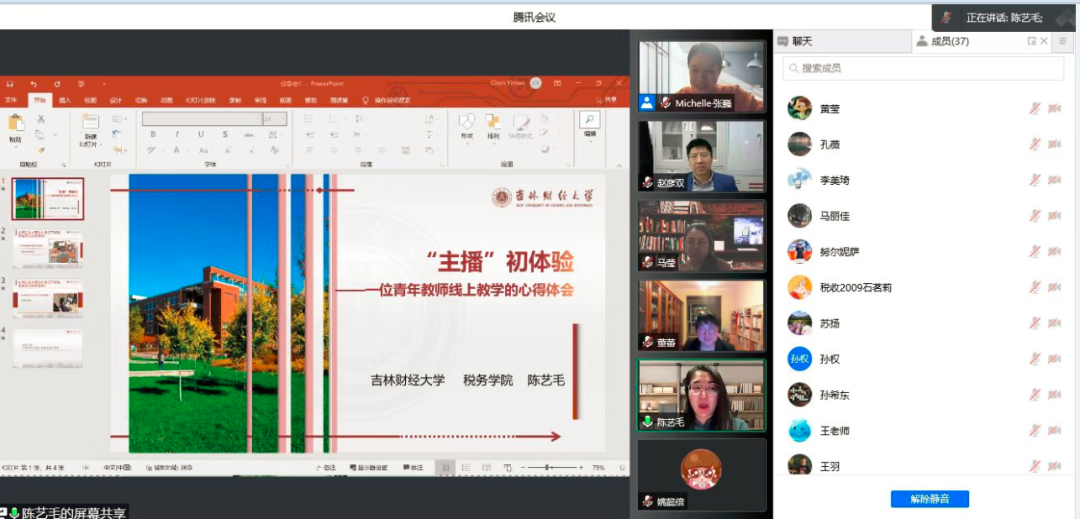Toggle Bold formatting button
The image size is (1080, 519).
coord(152,135)
